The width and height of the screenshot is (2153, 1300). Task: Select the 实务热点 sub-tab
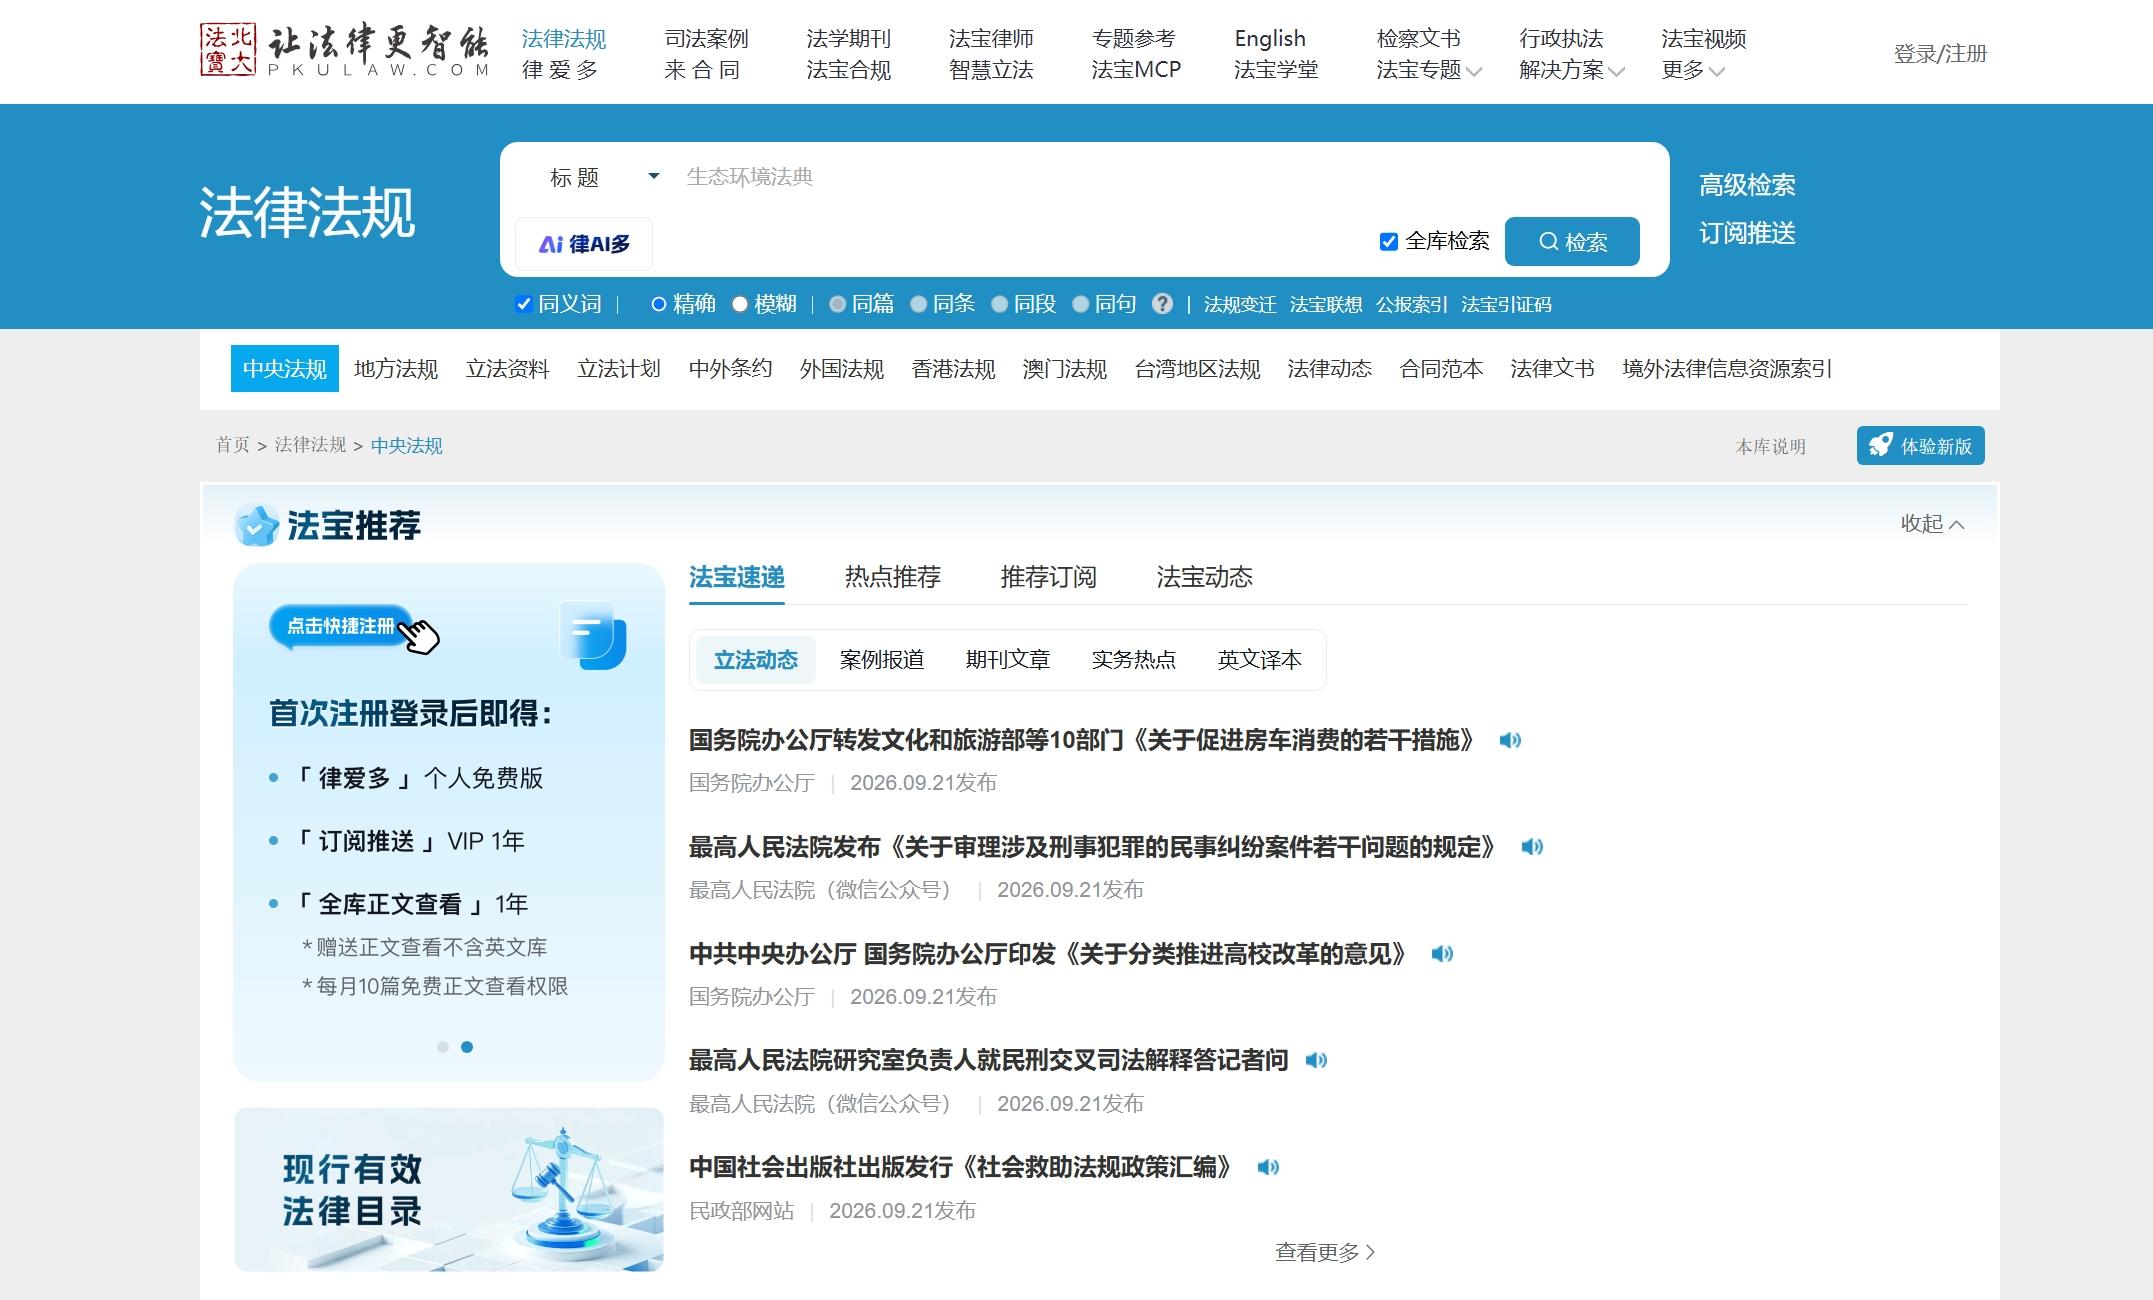click(x=1134, y=660)
